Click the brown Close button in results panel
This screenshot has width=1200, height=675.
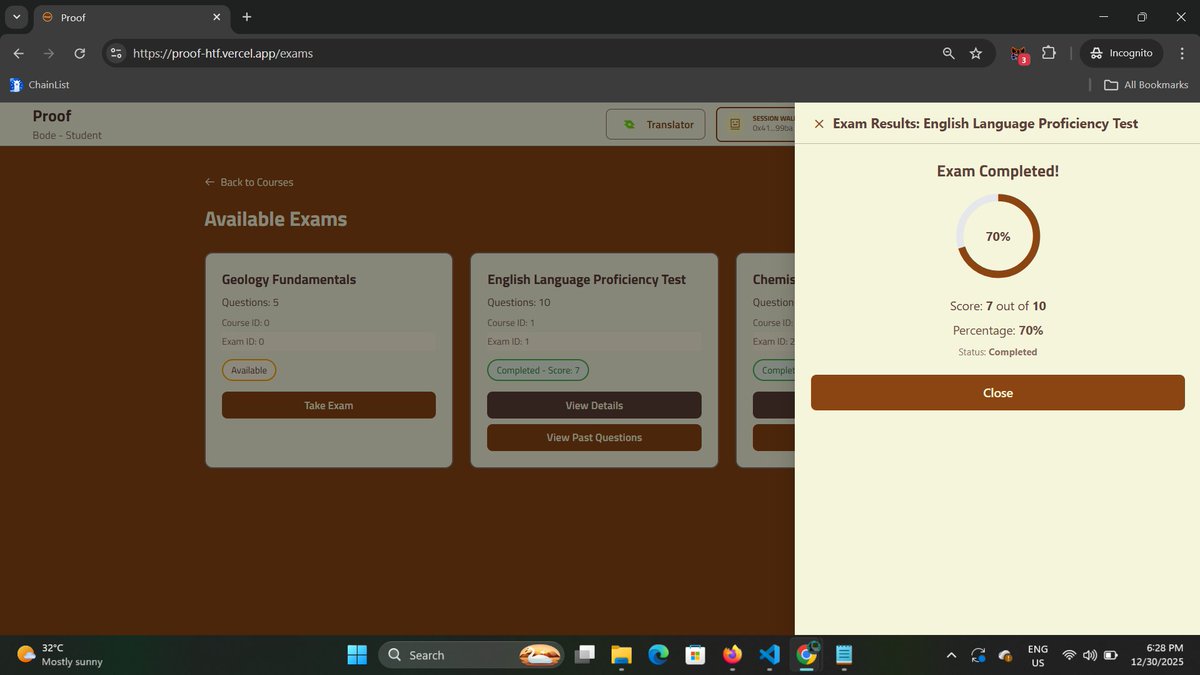pos(997,393)
